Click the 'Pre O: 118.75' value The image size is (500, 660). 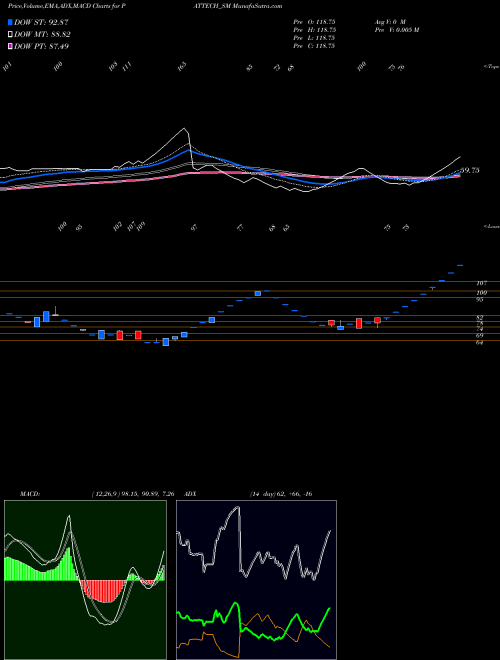coord(314,22)
